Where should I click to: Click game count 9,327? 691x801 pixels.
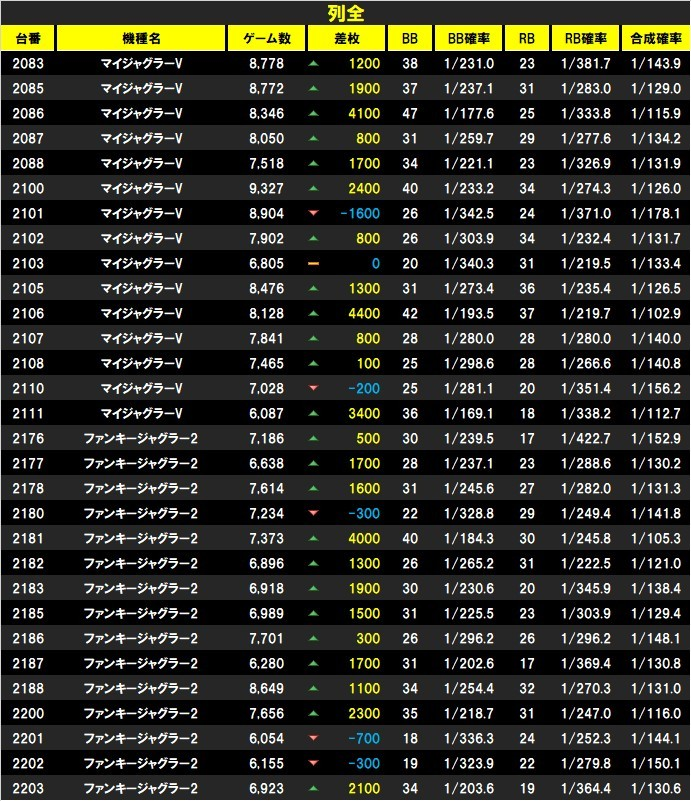pyautogui.click(x=266, y=189)
